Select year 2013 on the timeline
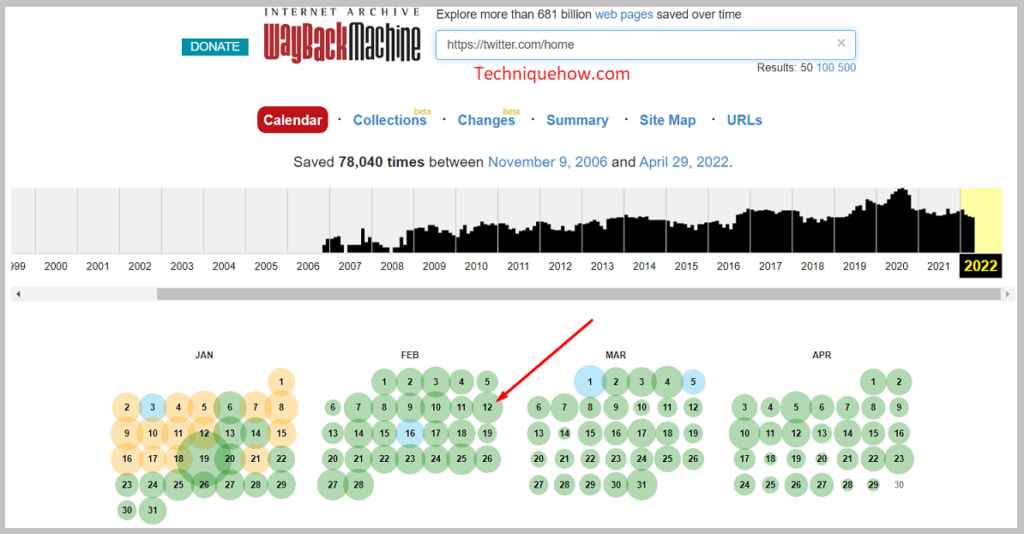This screenshot has height=534, width=1024. [x=602, y=266]
